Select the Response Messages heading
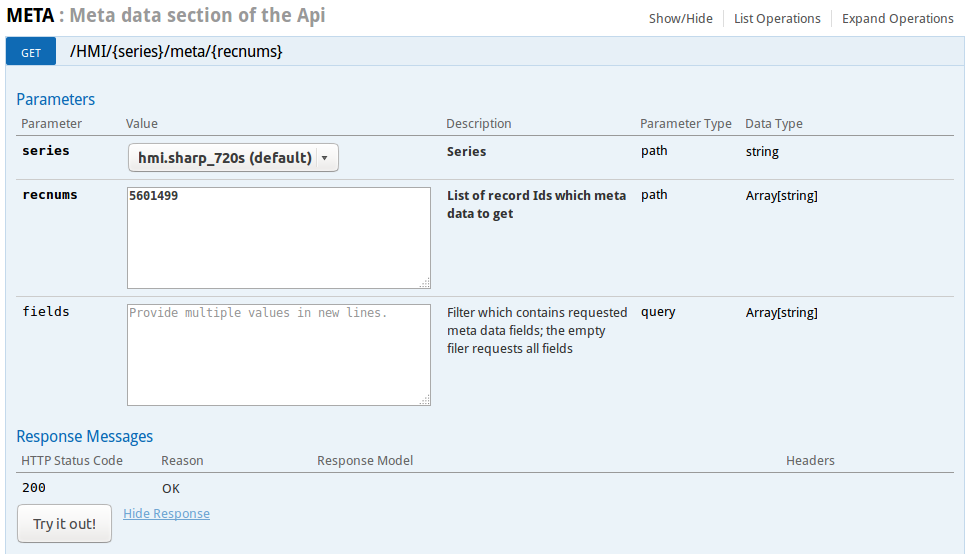 point(85,436)
